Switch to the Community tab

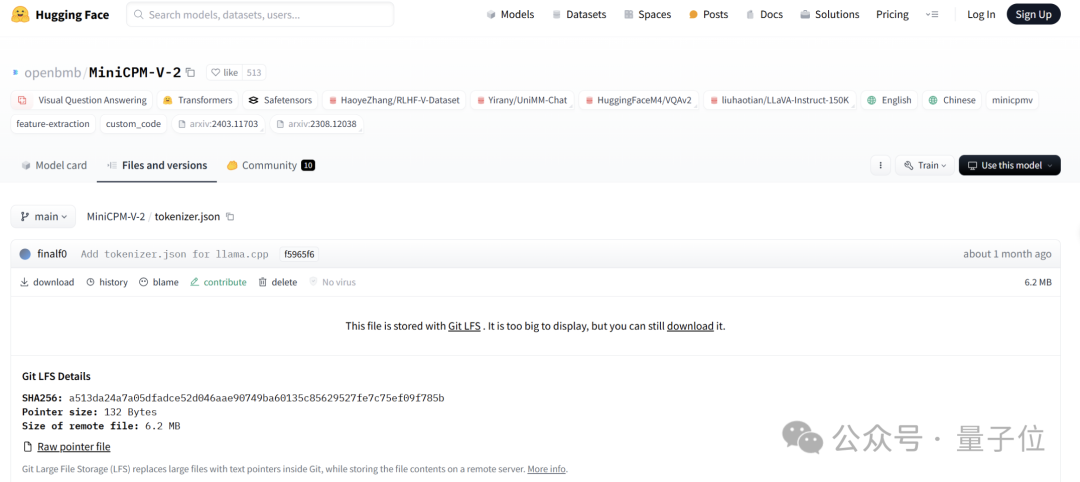coord(271,165)
